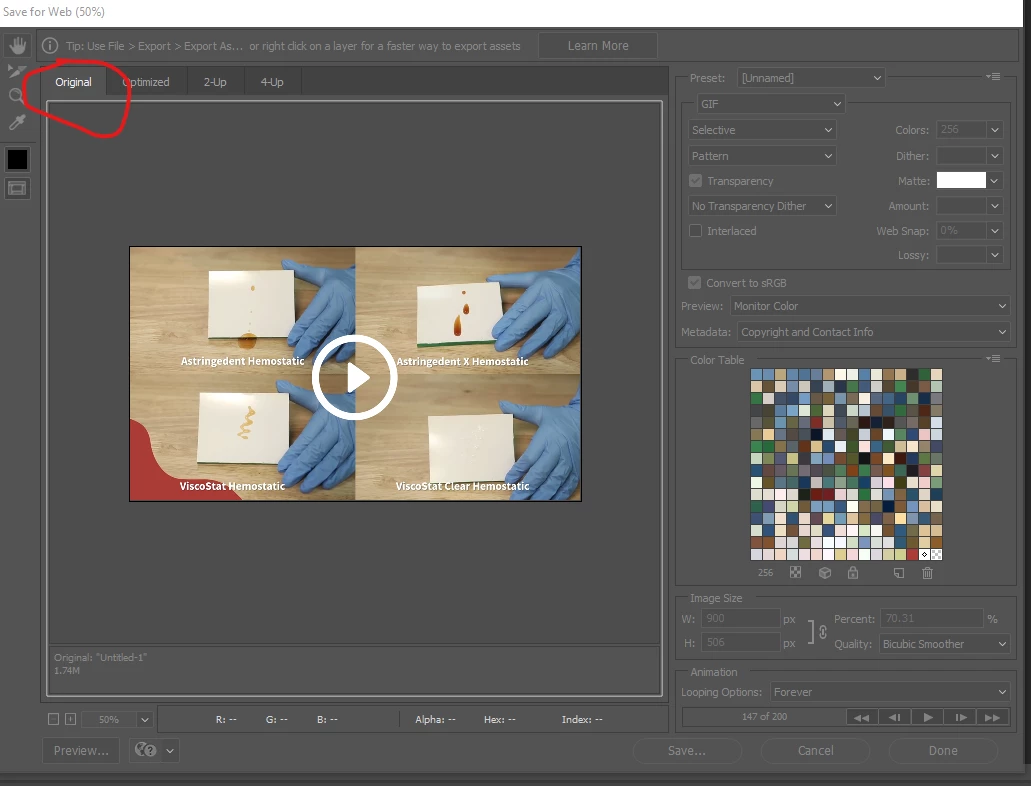This screenshot has height=786, width=1031.
Task: Open the Color Table flyout menu icon
Action: (x=994, y=358)
